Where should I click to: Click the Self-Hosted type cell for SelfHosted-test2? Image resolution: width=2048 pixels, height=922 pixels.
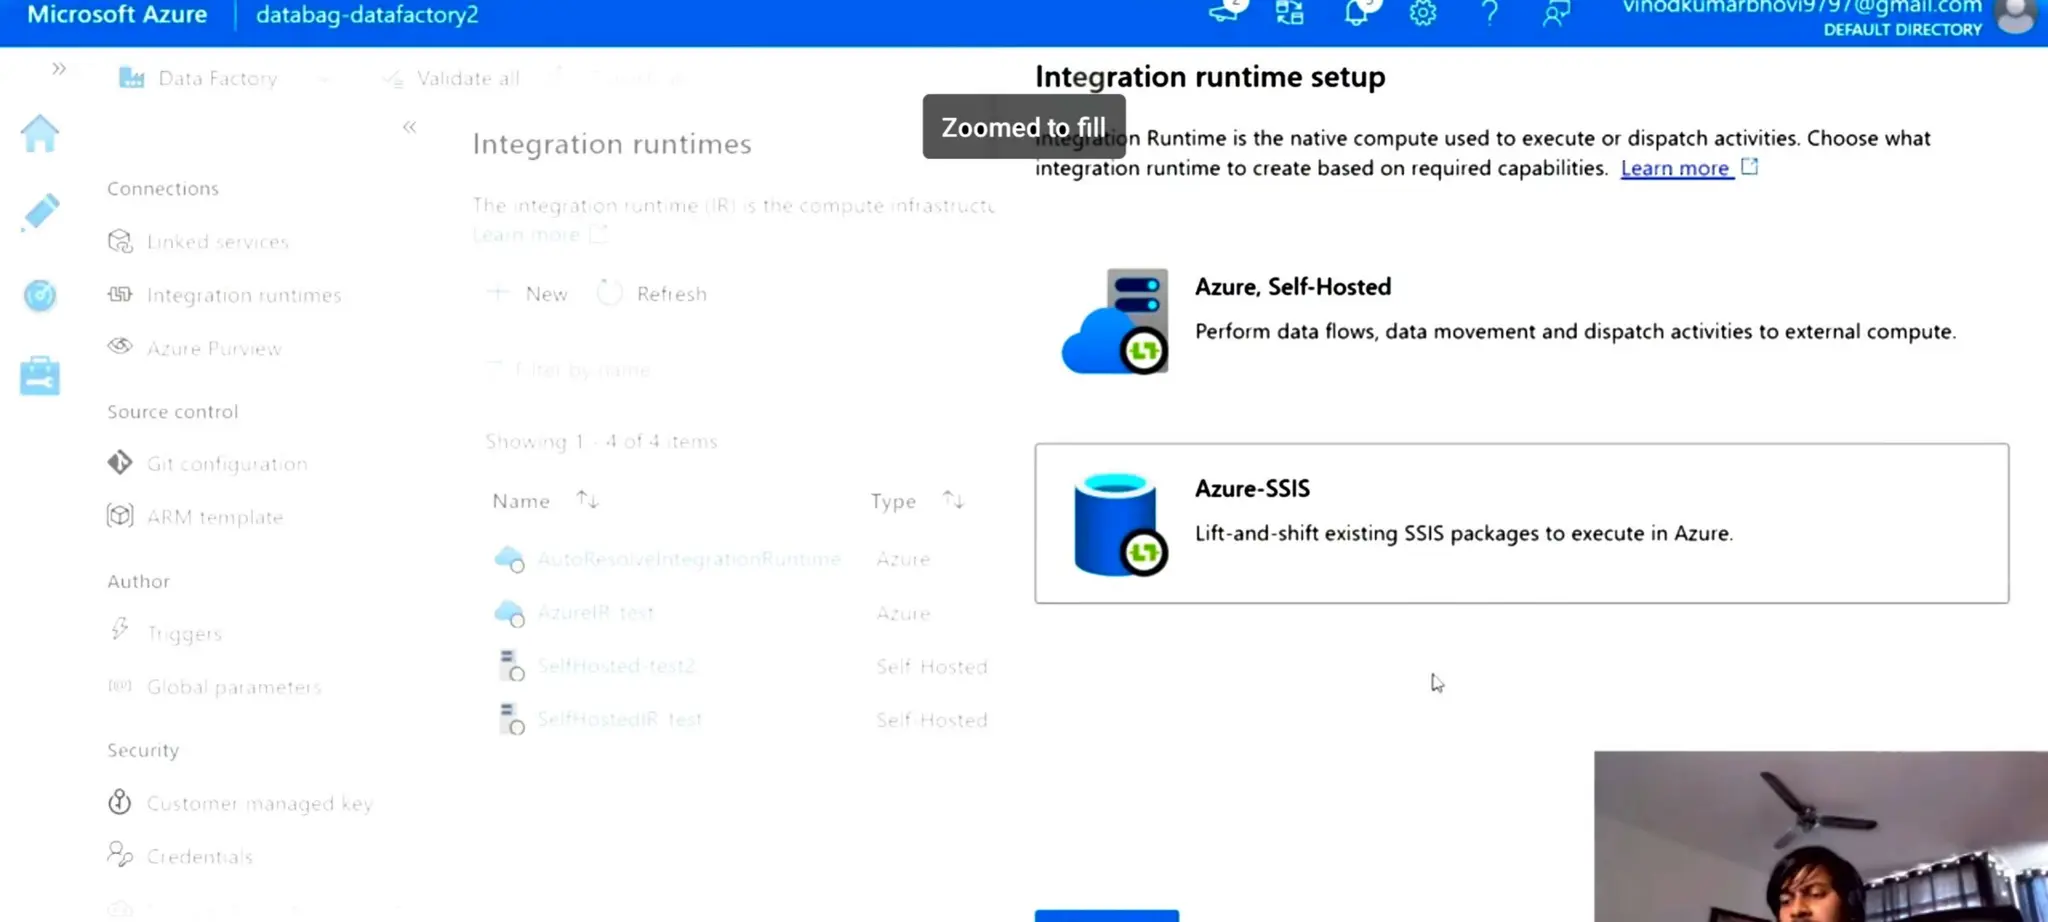932,666
